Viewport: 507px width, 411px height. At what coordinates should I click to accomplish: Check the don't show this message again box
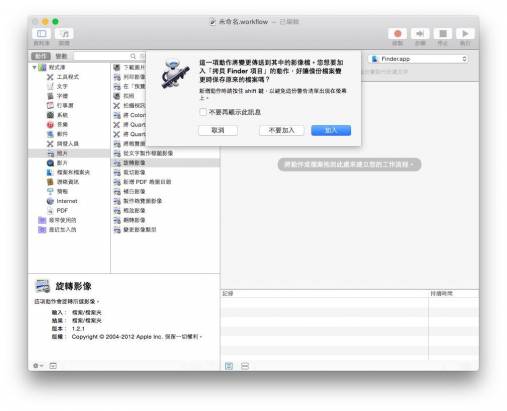point(203,112)
